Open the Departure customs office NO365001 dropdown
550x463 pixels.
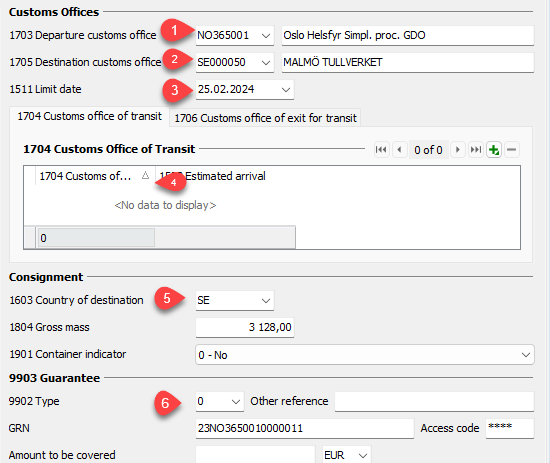(x=266, y=35)
